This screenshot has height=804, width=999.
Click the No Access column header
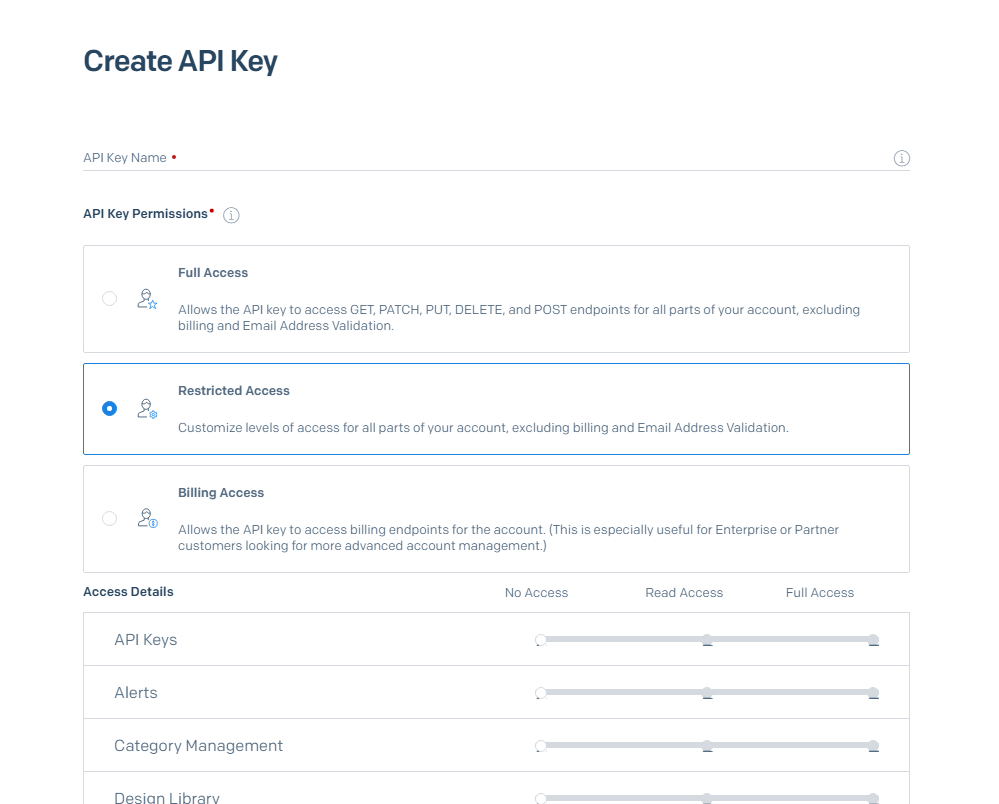click(536, 592)
